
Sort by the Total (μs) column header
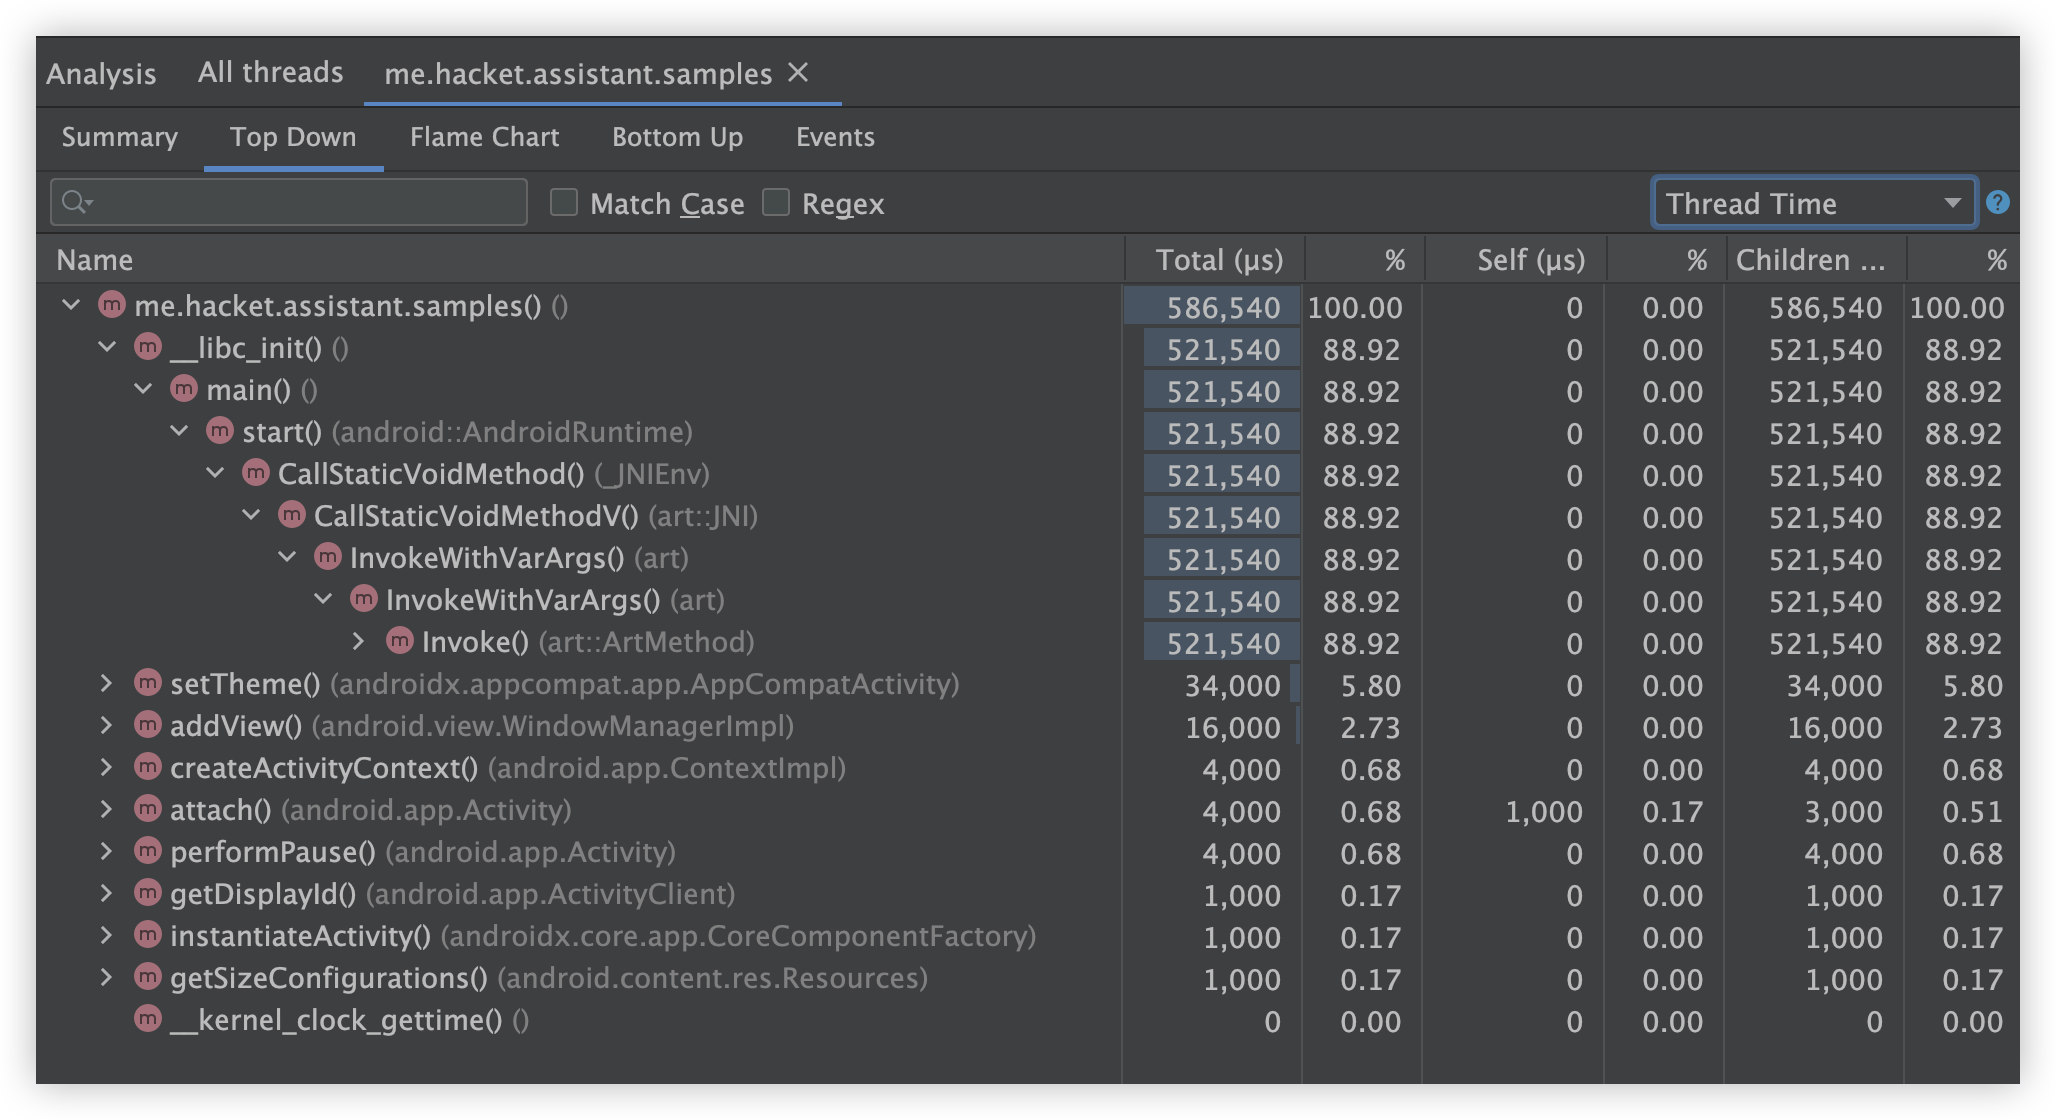(1218, 260)
